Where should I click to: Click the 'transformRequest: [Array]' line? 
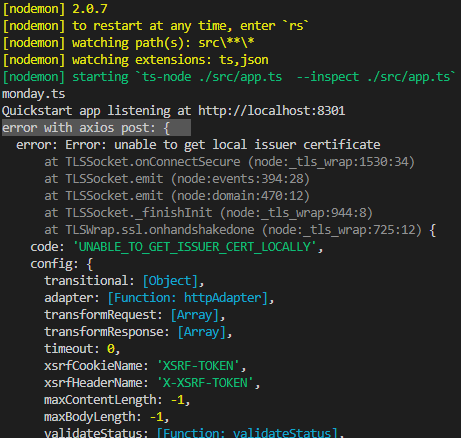point(135,315)
